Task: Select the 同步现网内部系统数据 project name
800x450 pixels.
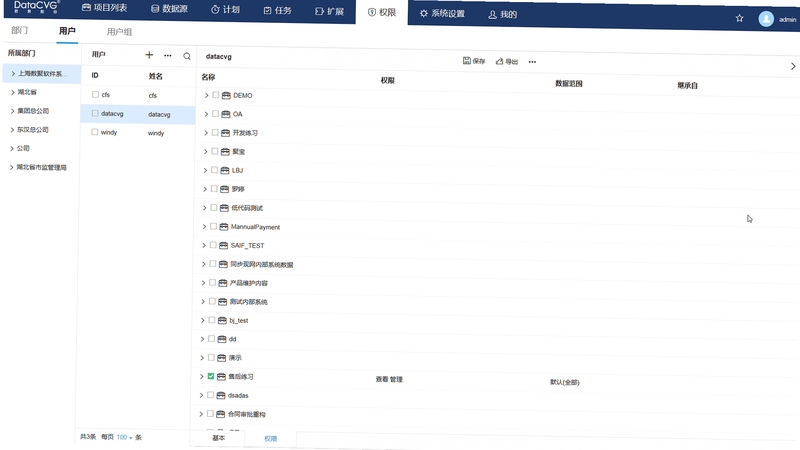Action: tap(262, 264)
